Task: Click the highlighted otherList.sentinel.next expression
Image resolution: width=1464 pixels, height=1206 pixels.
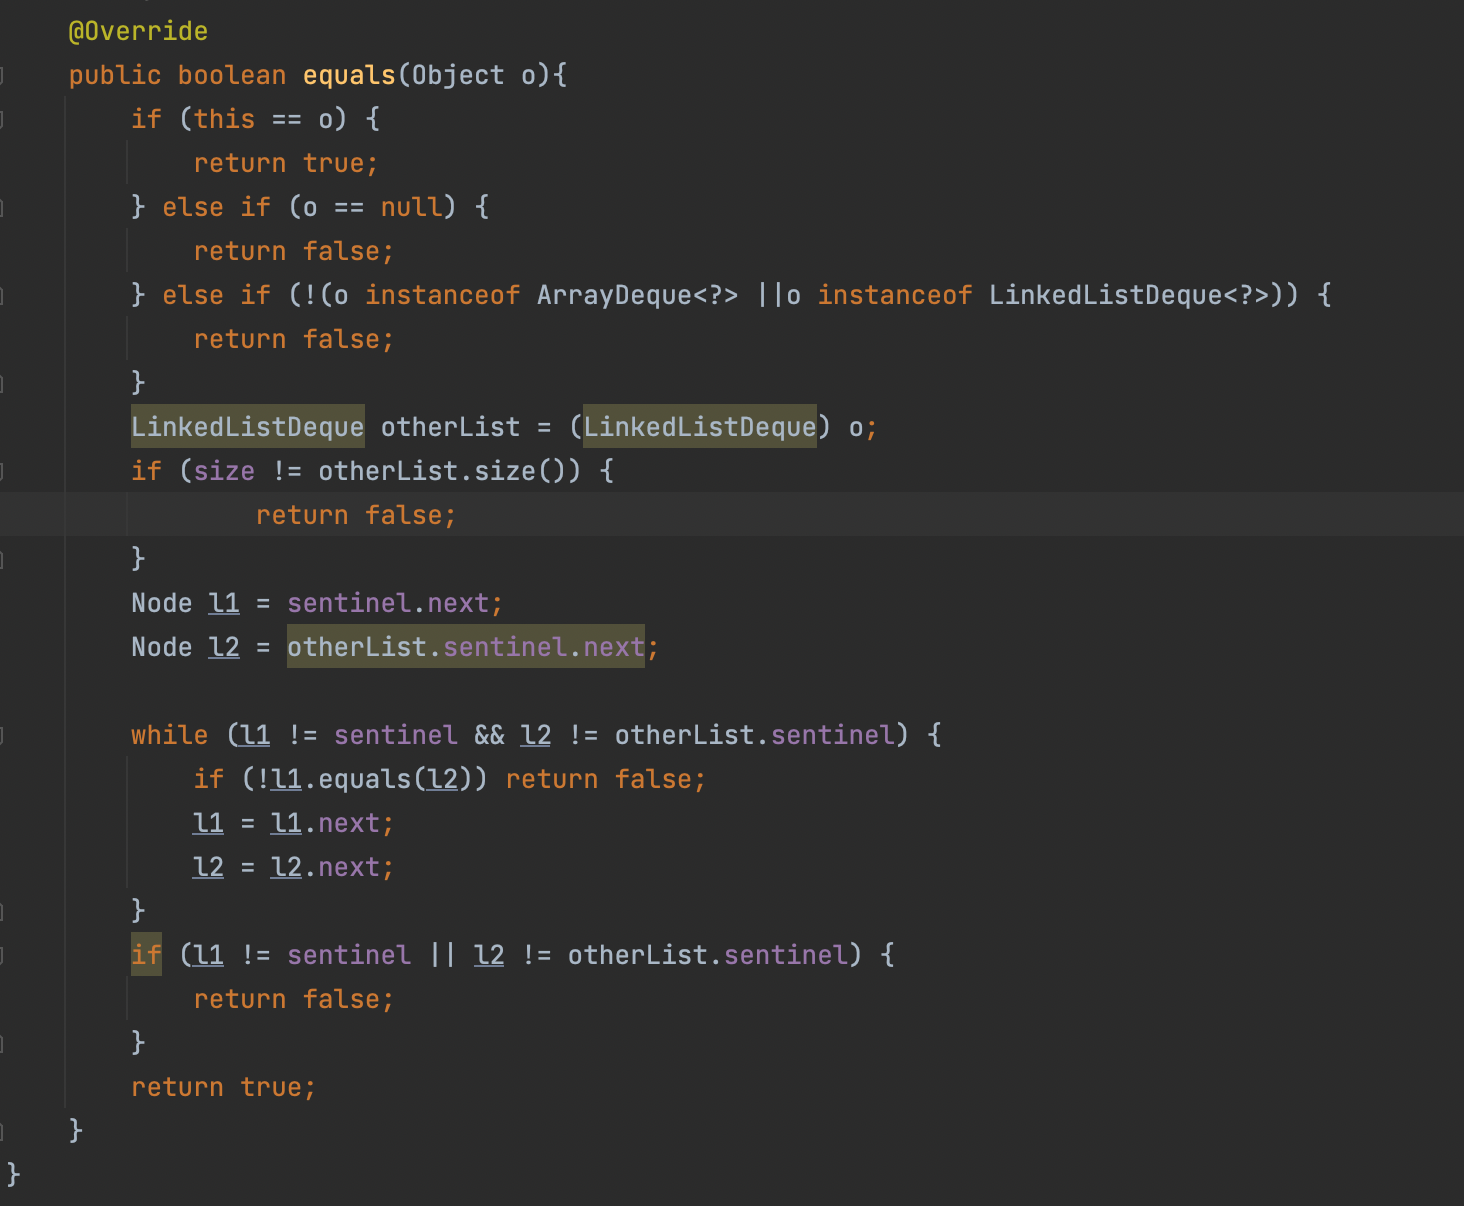Action: [466, 648]
